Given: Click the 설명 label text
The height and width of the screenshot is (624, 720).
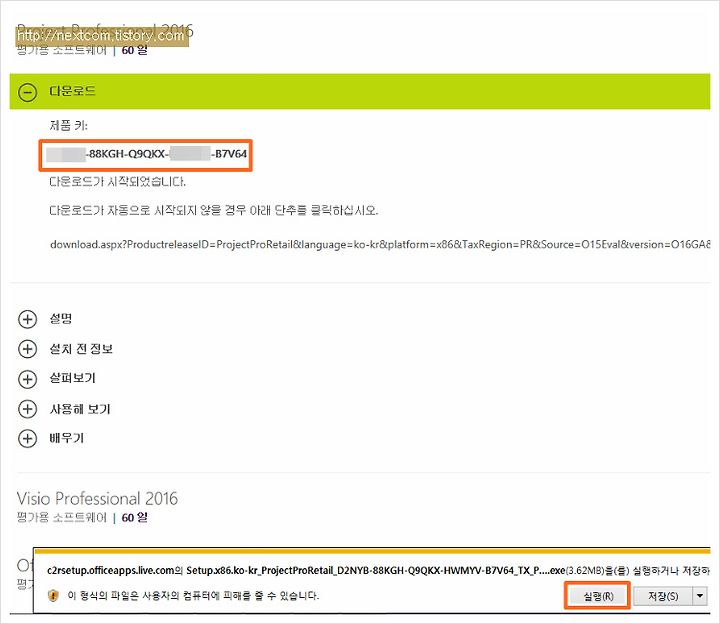Looking at the screenshot, I should coord(61,319).
